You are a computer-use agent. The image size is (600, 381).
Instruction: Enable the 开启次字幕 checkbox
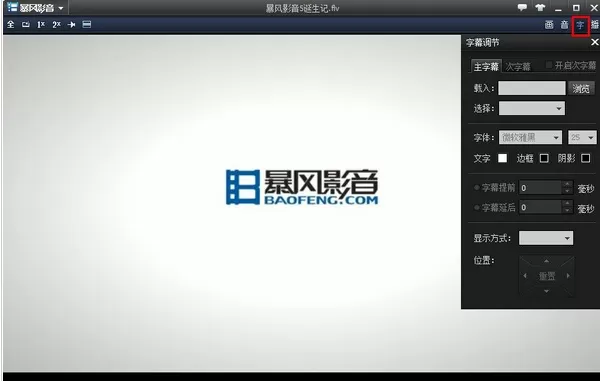548,65
